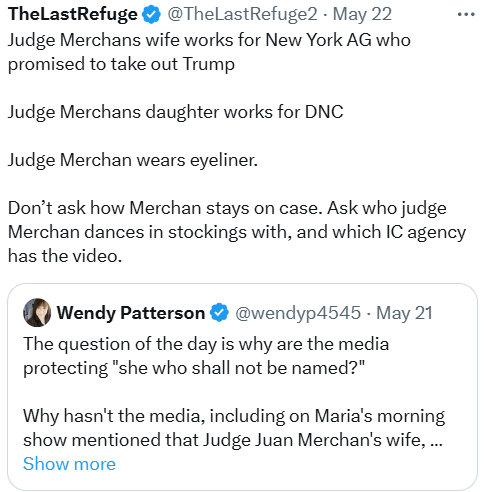Click the Wendy Patterson display name
Screen dimensions: 484x492
click(130, 313)
